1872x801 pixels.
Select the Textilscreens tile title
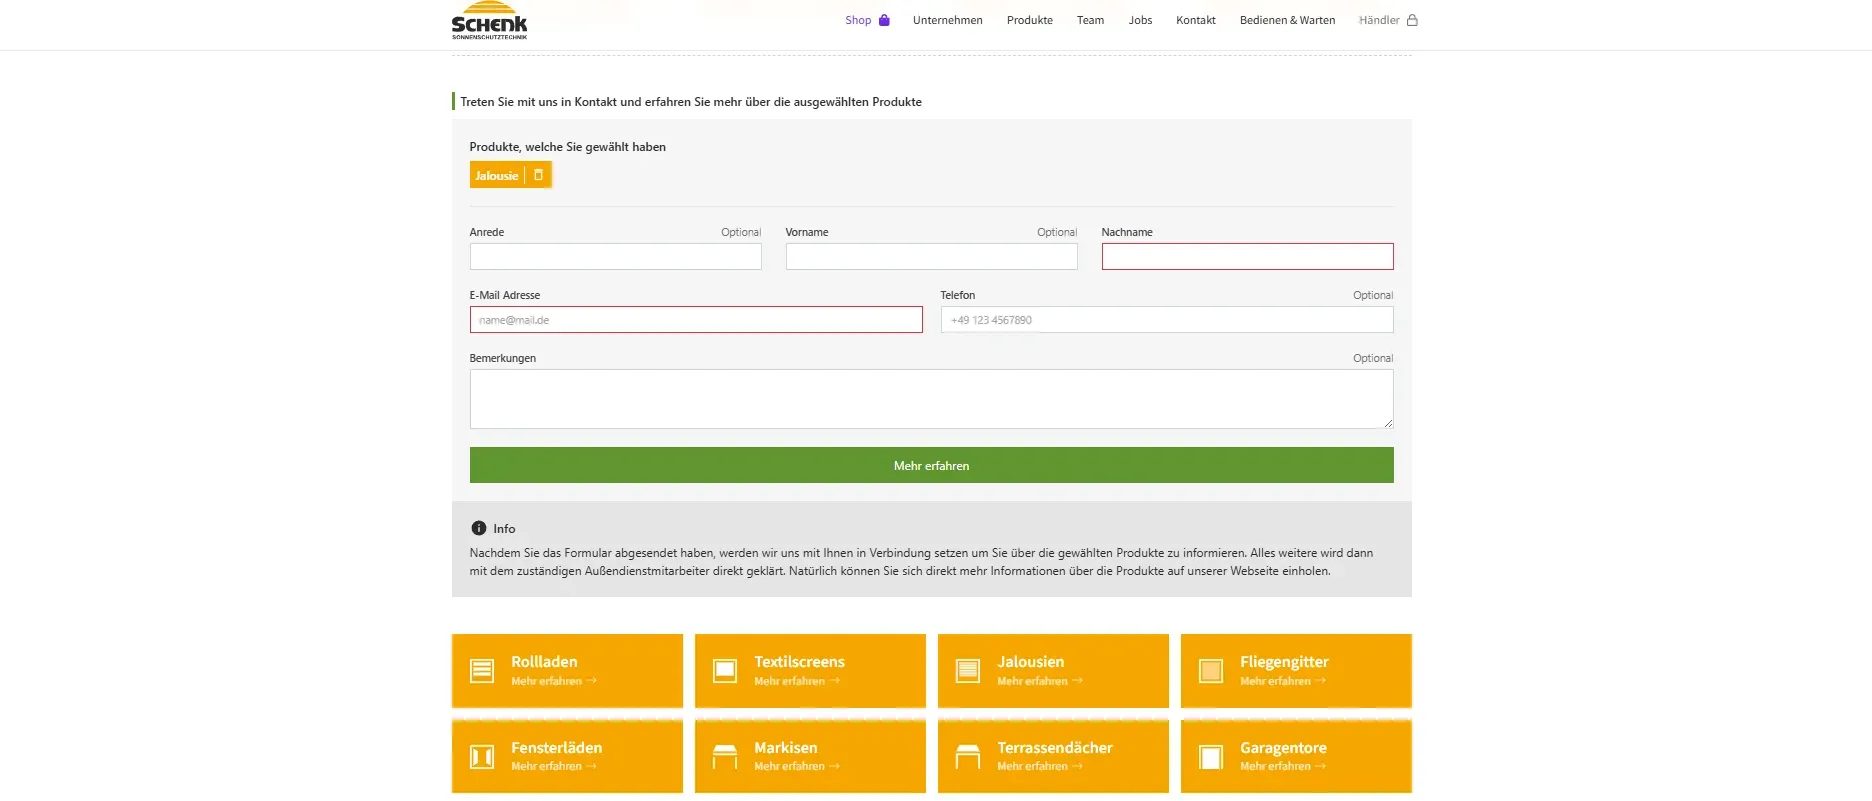(799, 661)
